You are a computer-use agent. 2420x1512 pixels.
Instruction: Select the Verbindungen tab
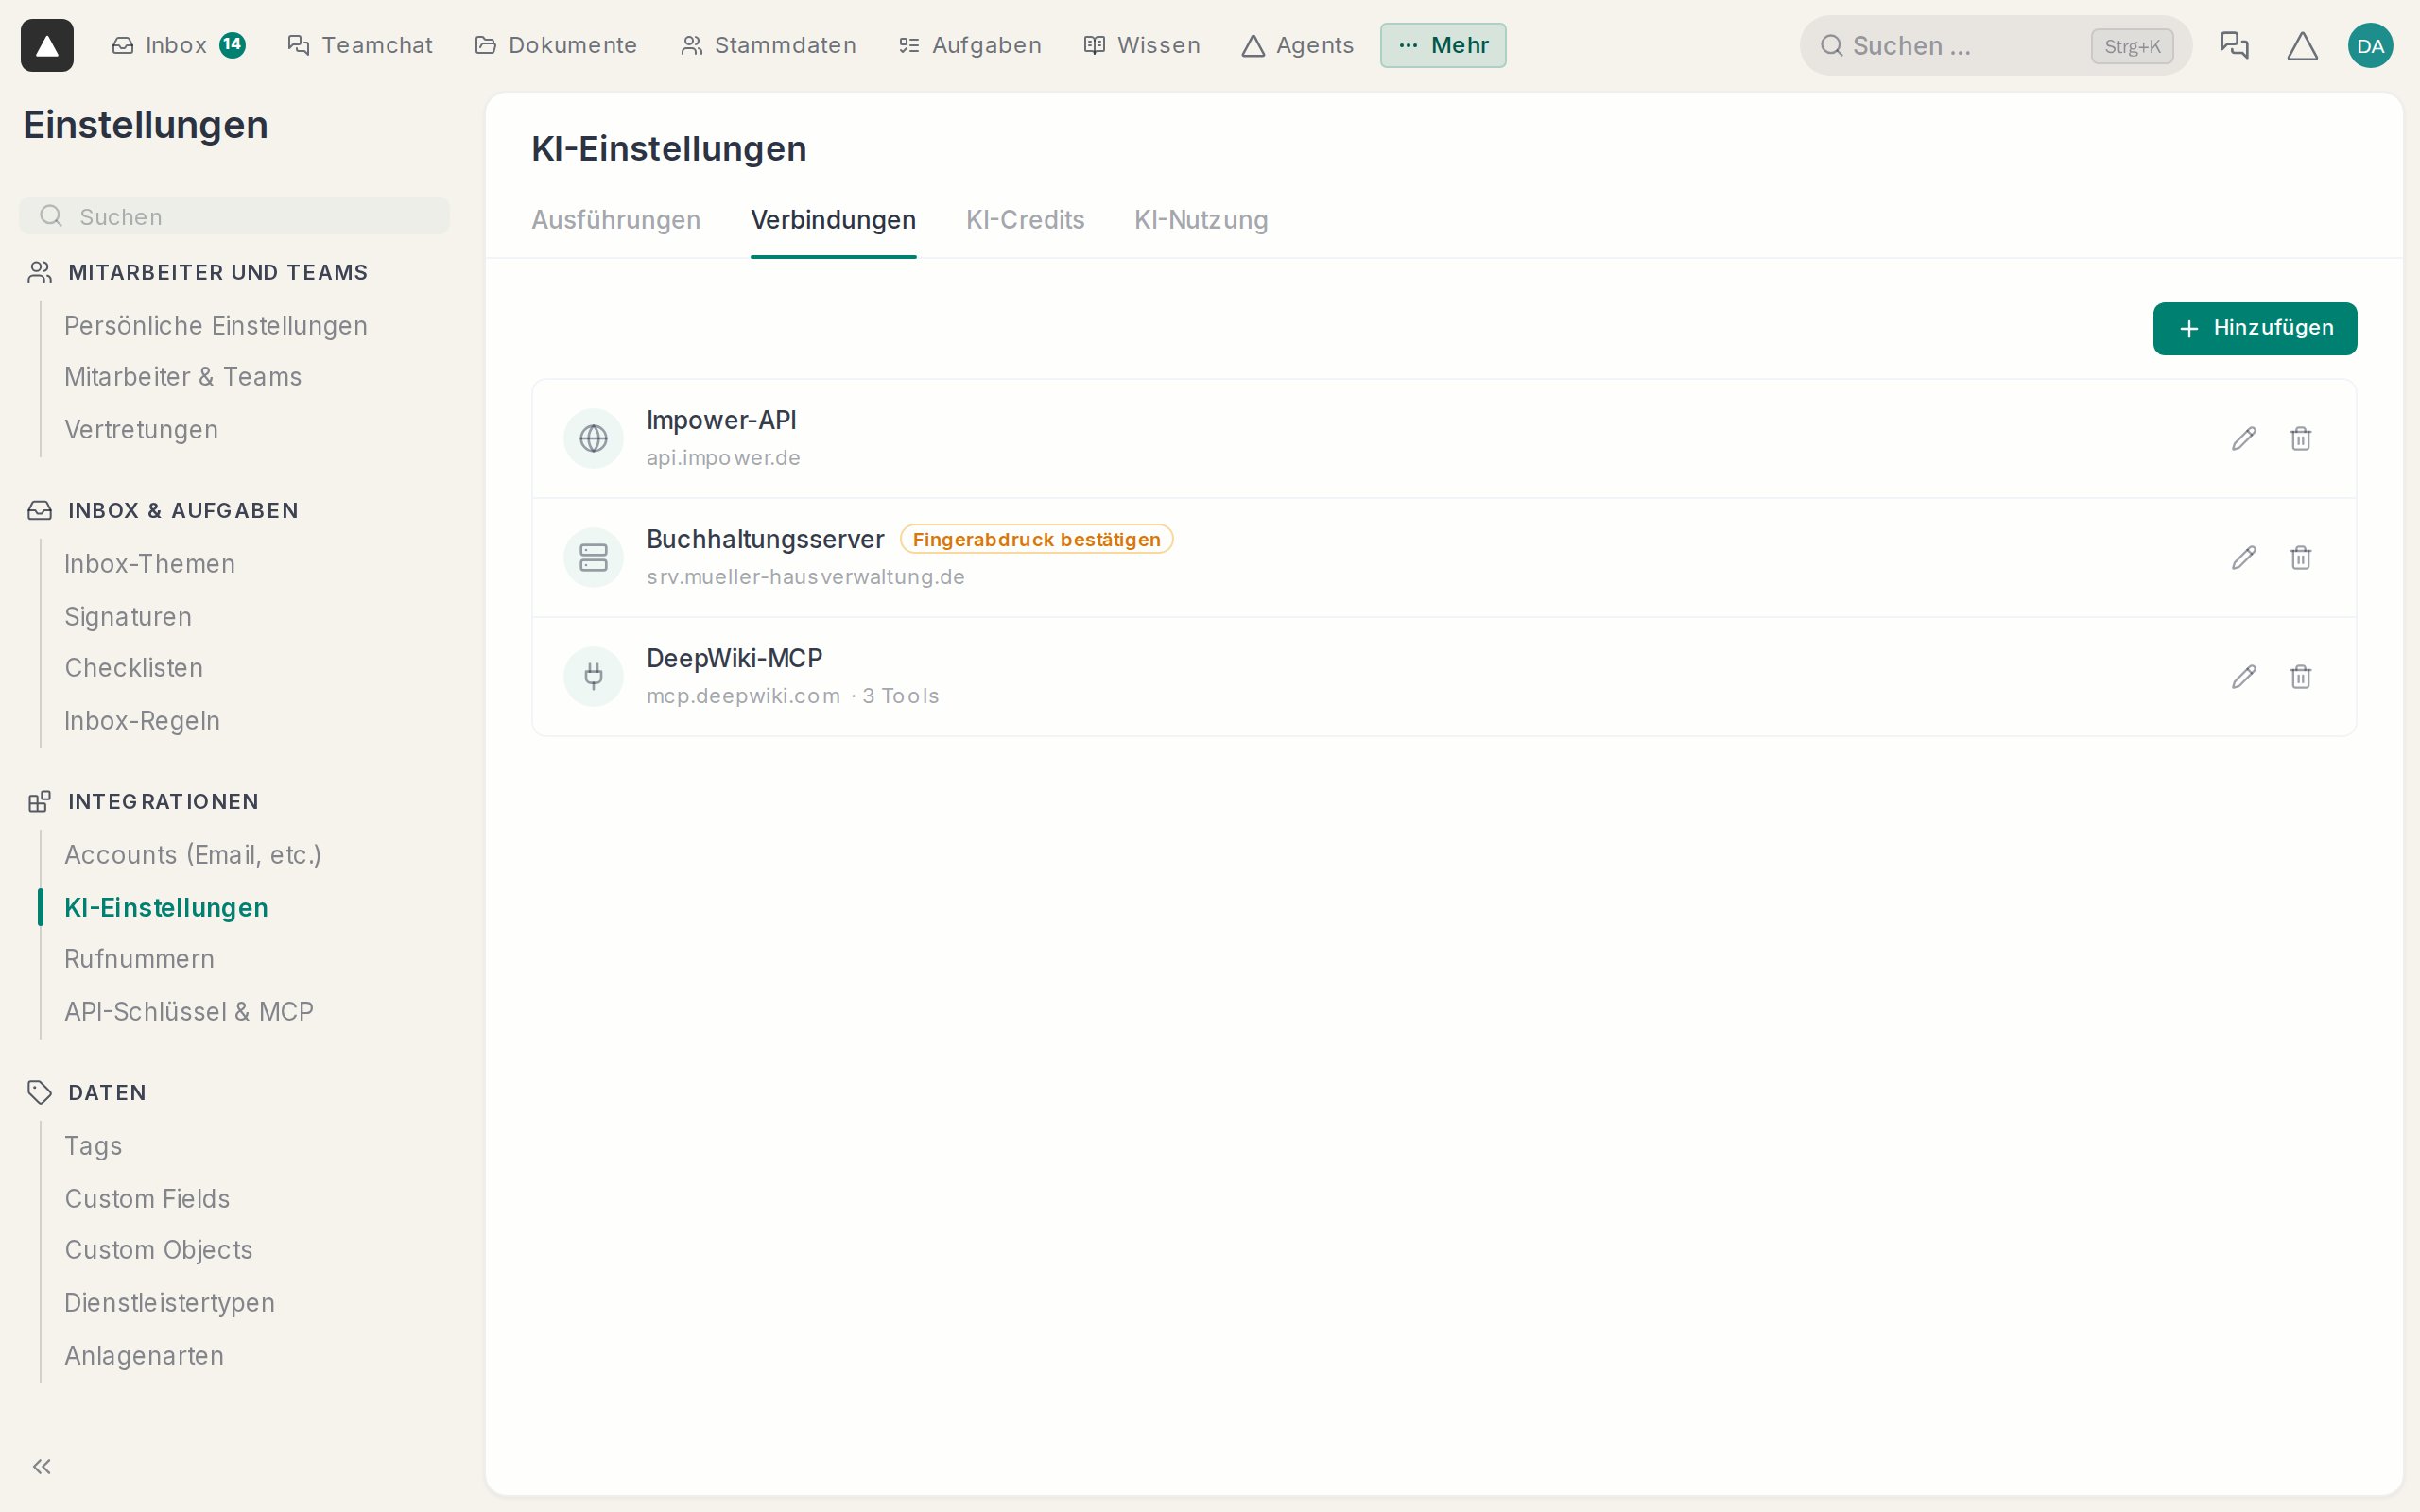point(833,220)
